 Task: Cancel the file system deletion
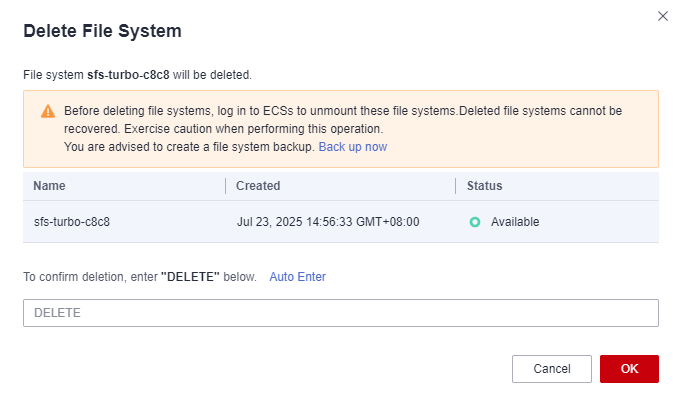pos(552,369)
